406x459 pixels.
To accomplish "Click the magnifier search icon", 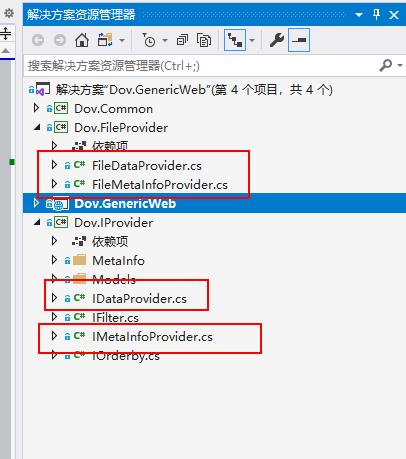I will coord(386,65).
